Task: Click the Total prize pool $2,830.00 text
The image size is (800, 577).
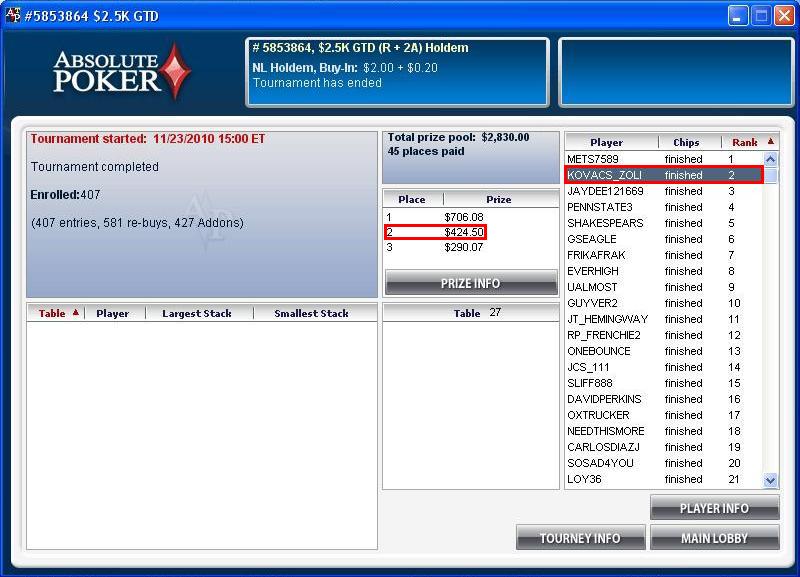Action: (x=458, y=137)
